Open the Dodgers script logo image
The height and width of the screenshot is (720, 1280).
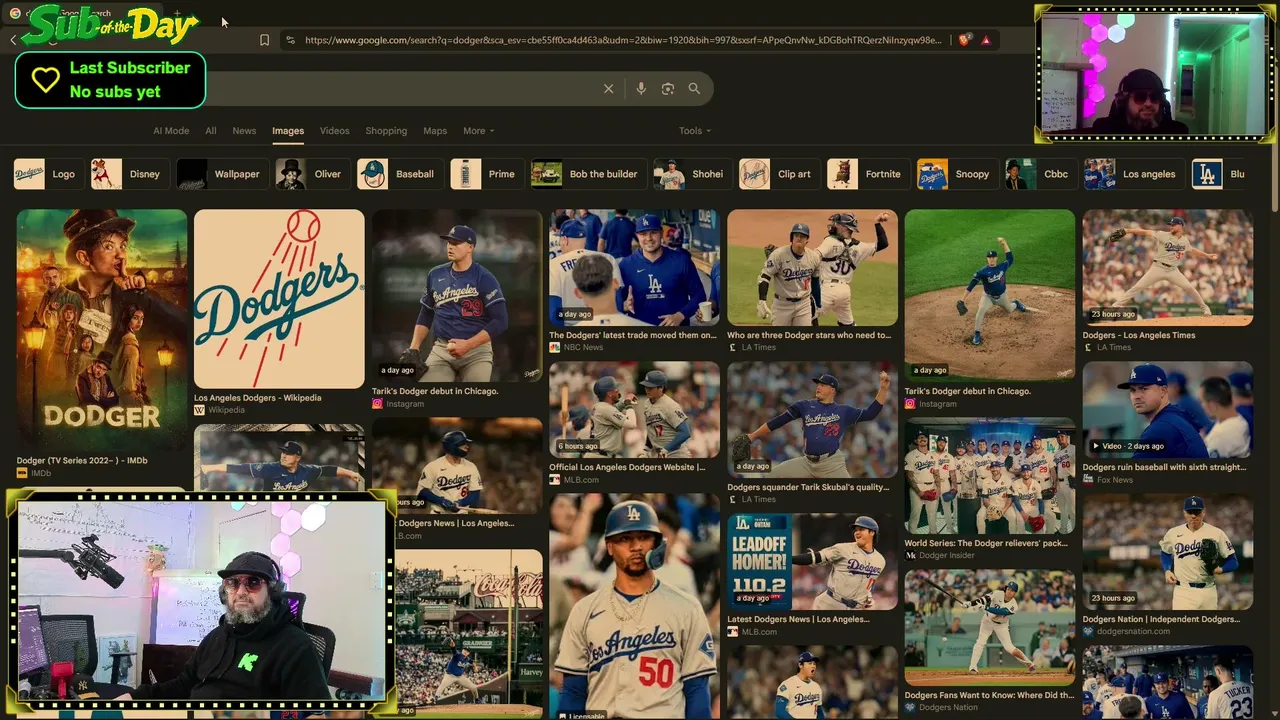point(279,298)
